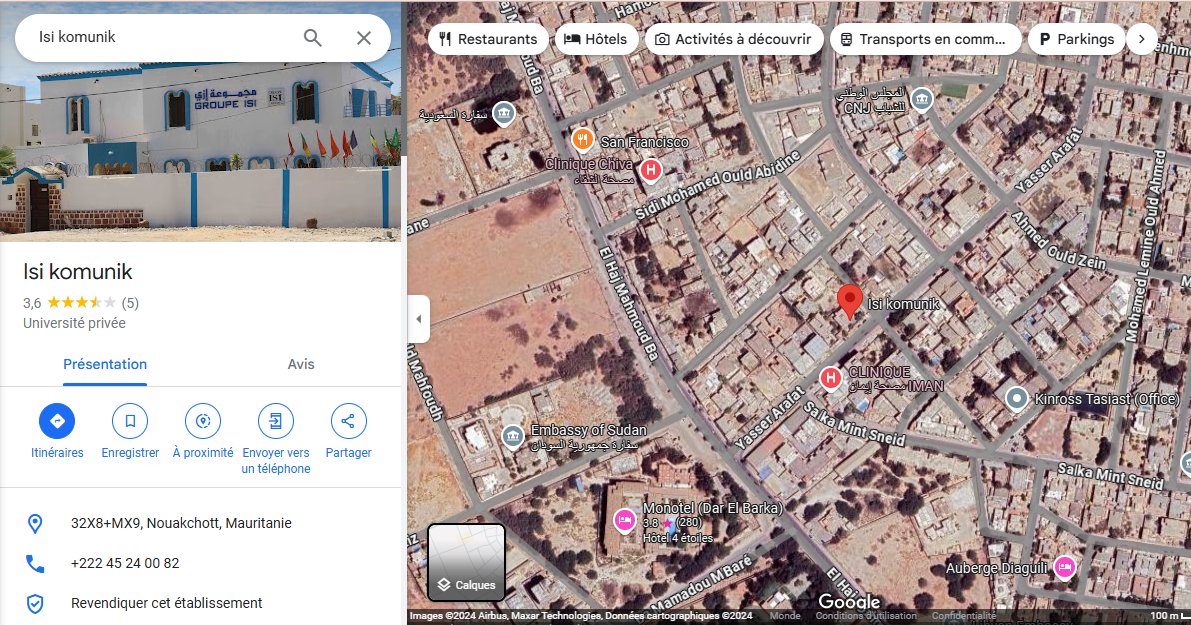
Task: Share the place using Partager icon
Action: point(348,421)
